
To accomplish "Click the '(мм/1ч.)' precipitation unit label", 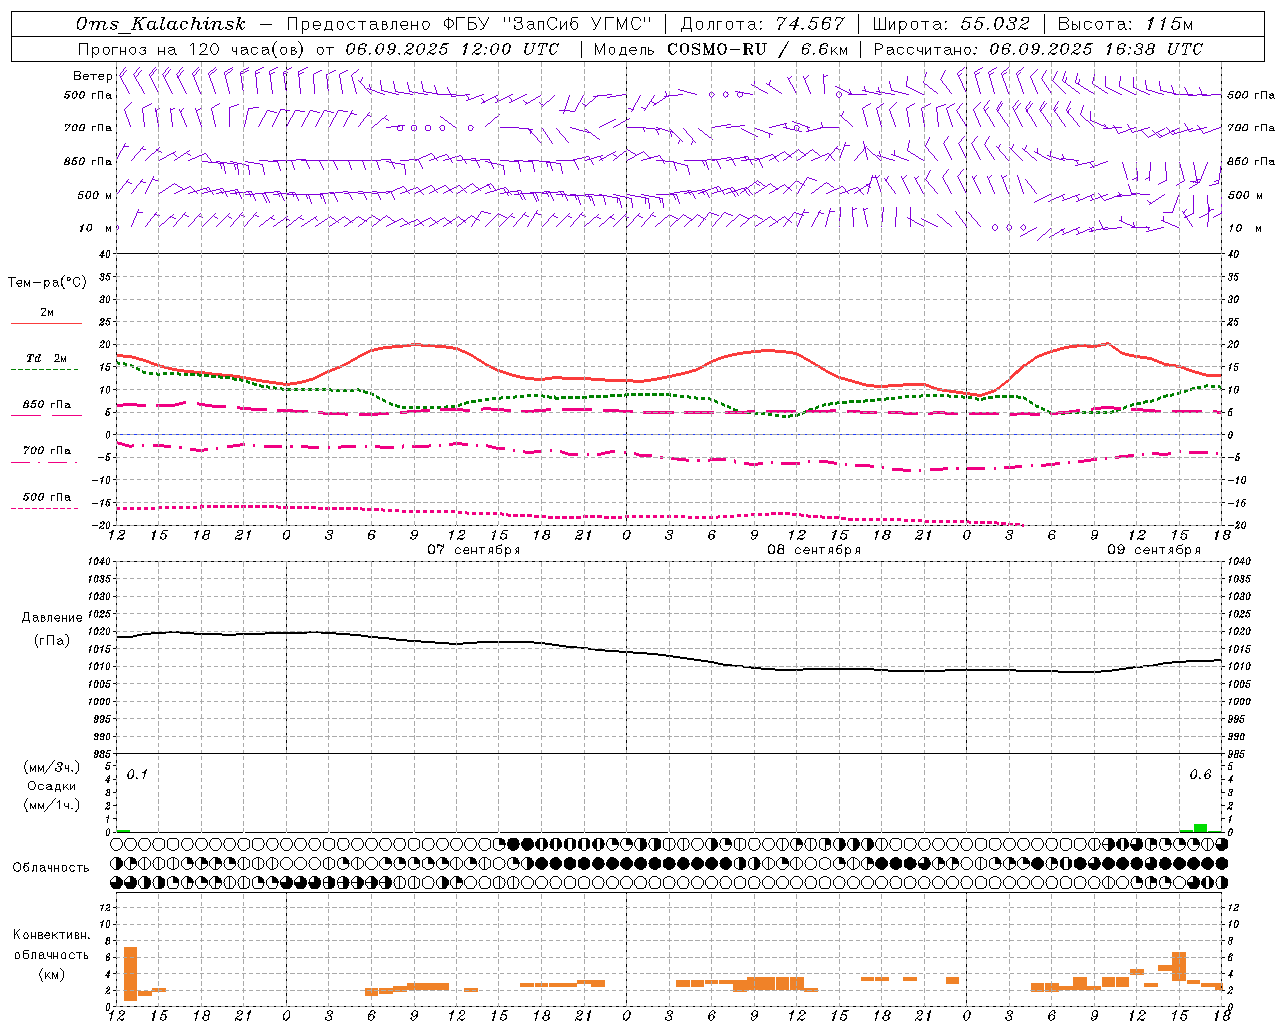I will [52, 805].
